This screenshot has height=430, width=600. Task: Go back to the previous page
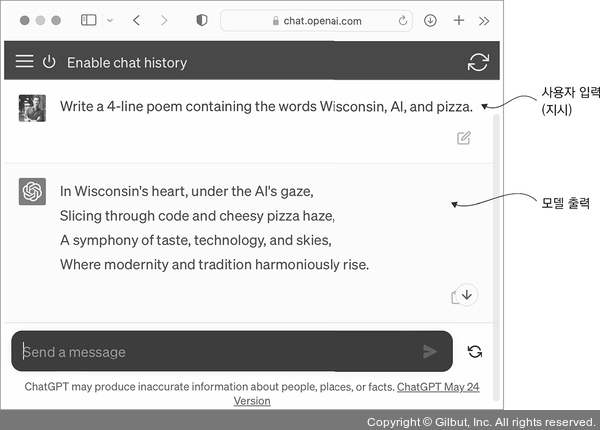point(137,20)
